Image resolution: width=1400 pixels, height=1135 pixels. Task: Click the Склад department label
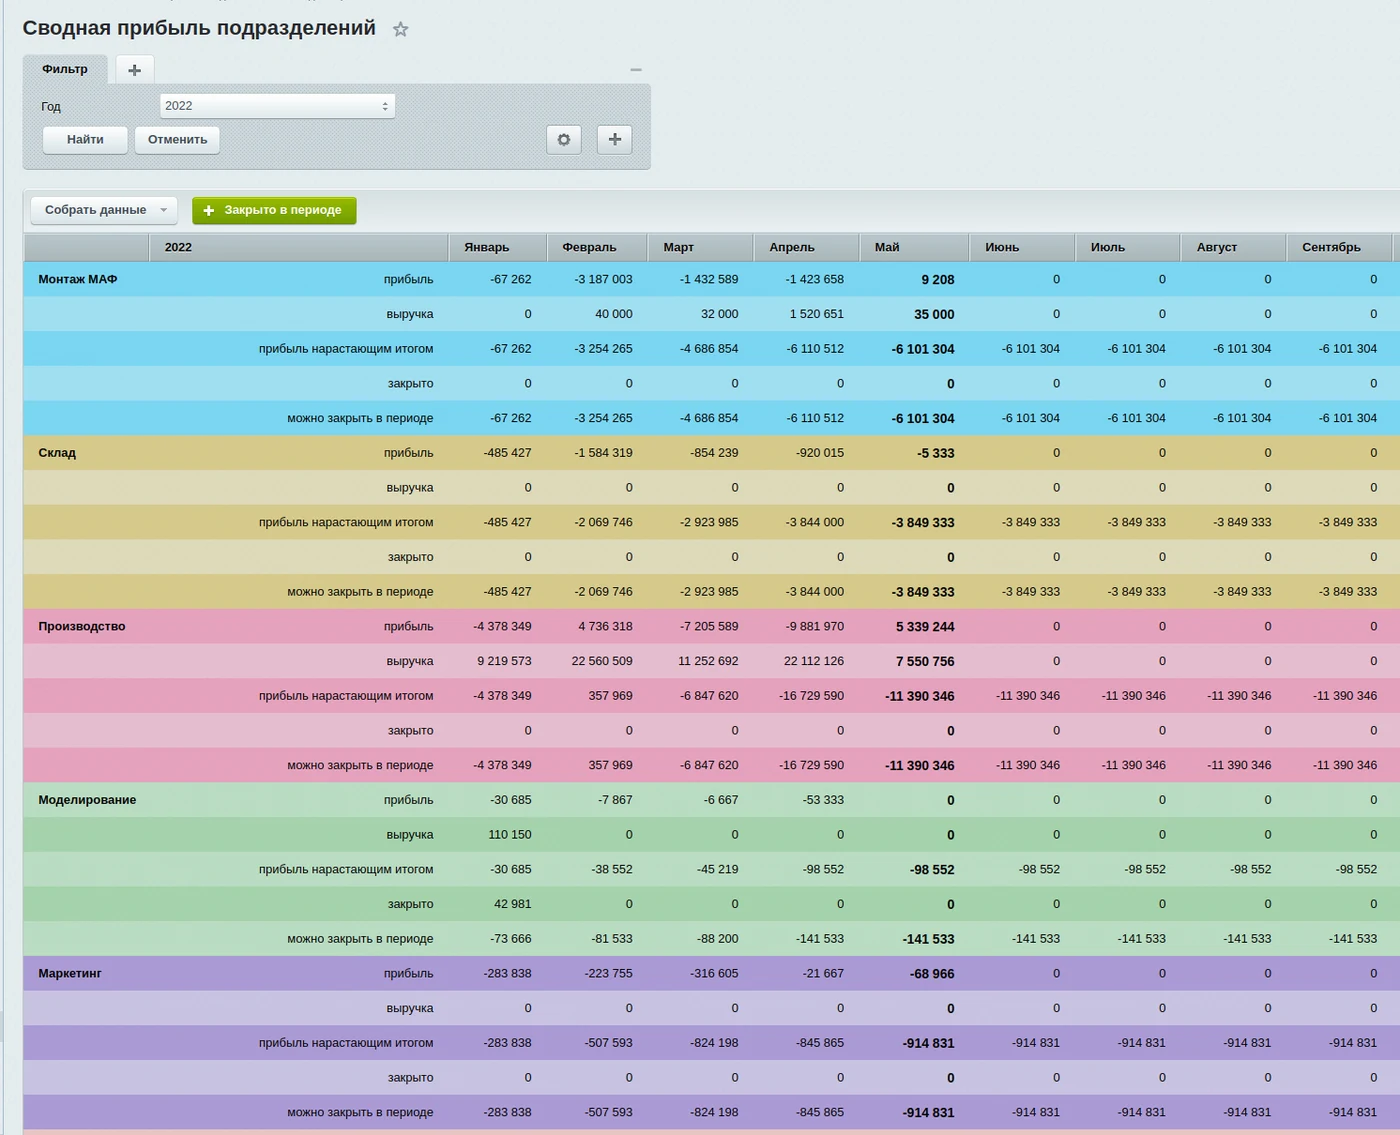[x=57, y=453]
